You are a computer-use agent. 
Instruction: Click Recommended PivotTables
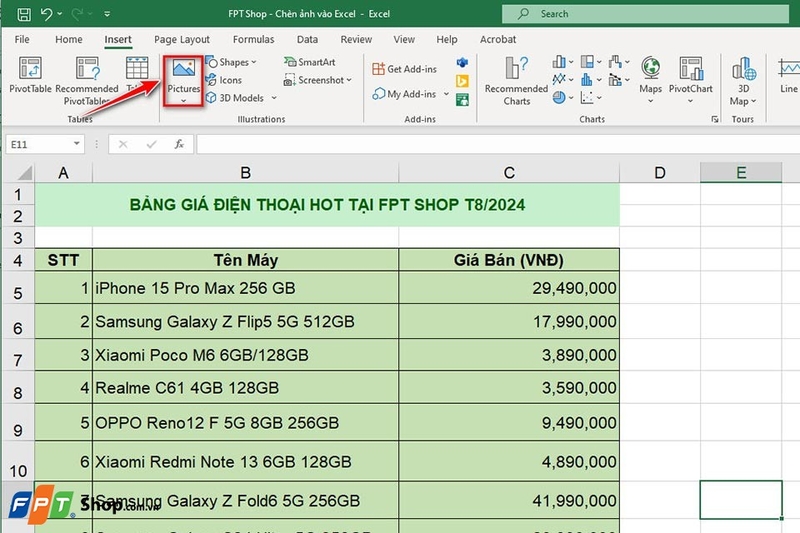click(x=87, y=81)
